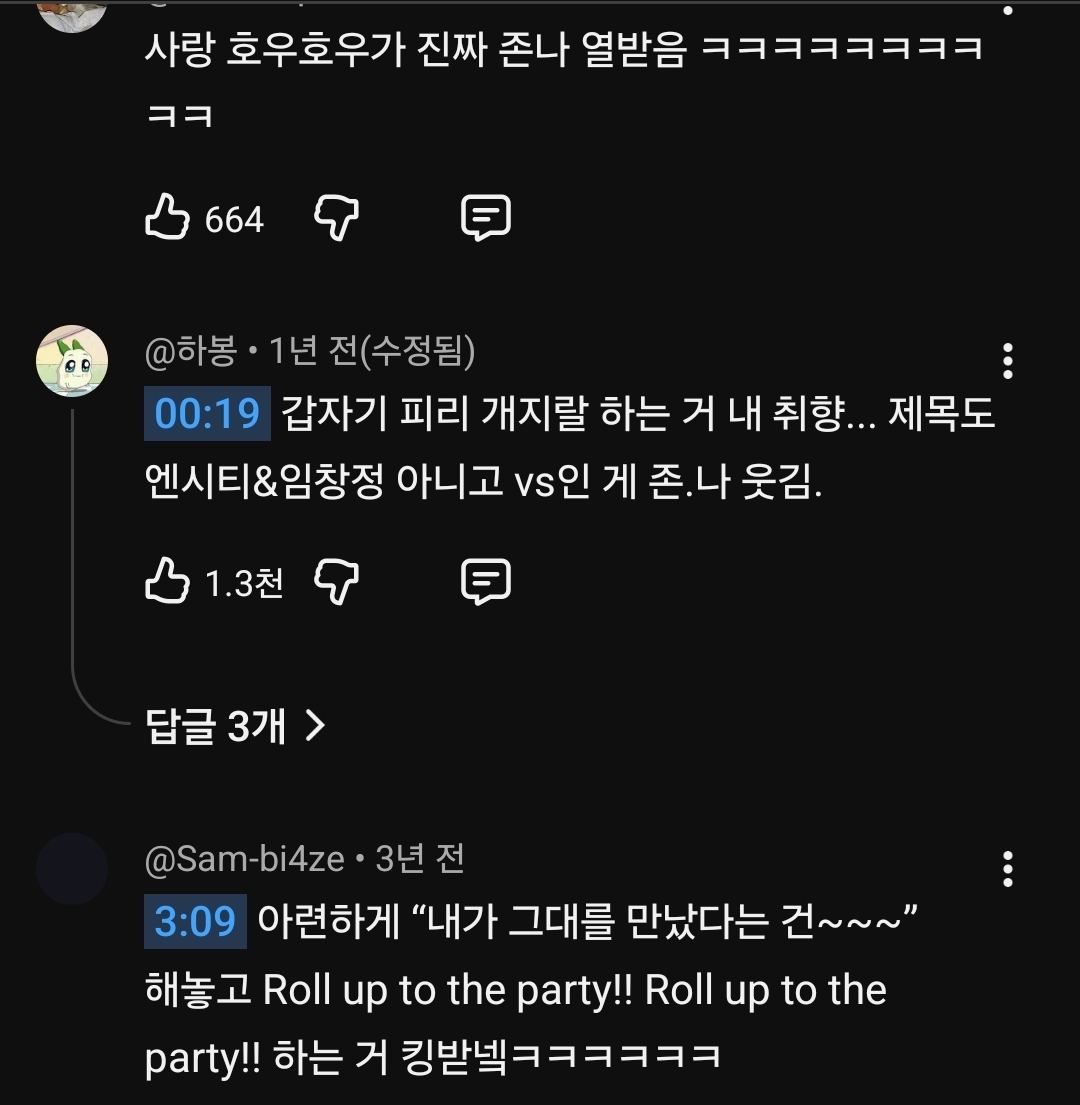Open more options for @Sam-bi4ze's comment
This screenshot has width=1080, height=1105.
click(1007, 869)
